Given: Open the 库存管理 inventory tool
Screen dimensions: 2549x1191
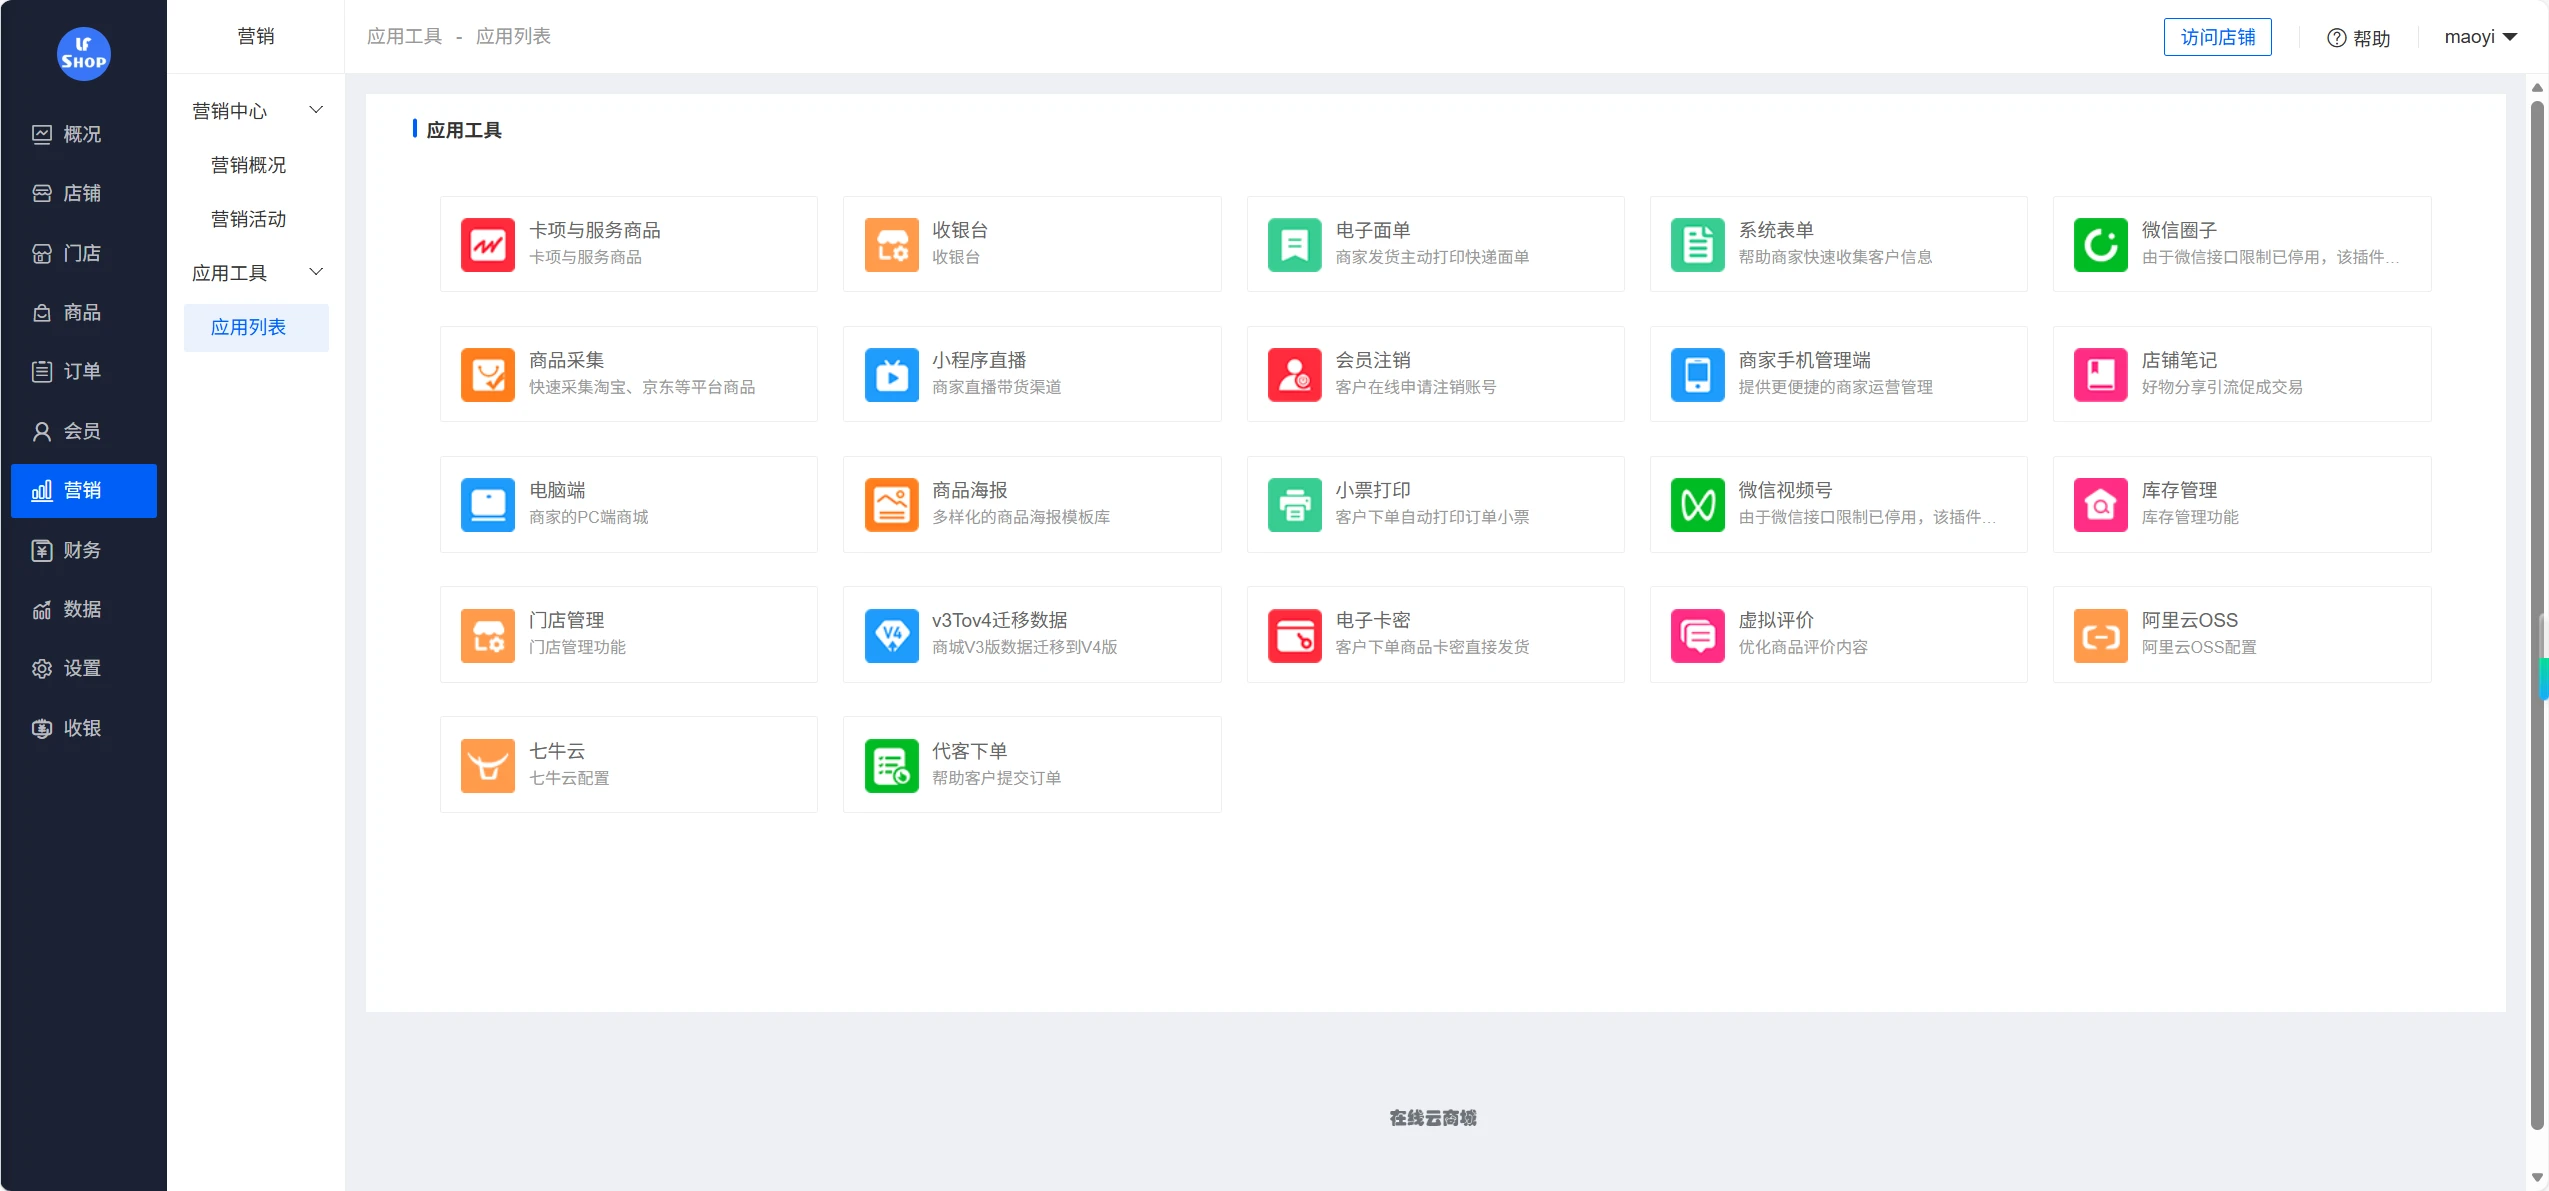Looking at the screenshot, I should point(2239,504).
